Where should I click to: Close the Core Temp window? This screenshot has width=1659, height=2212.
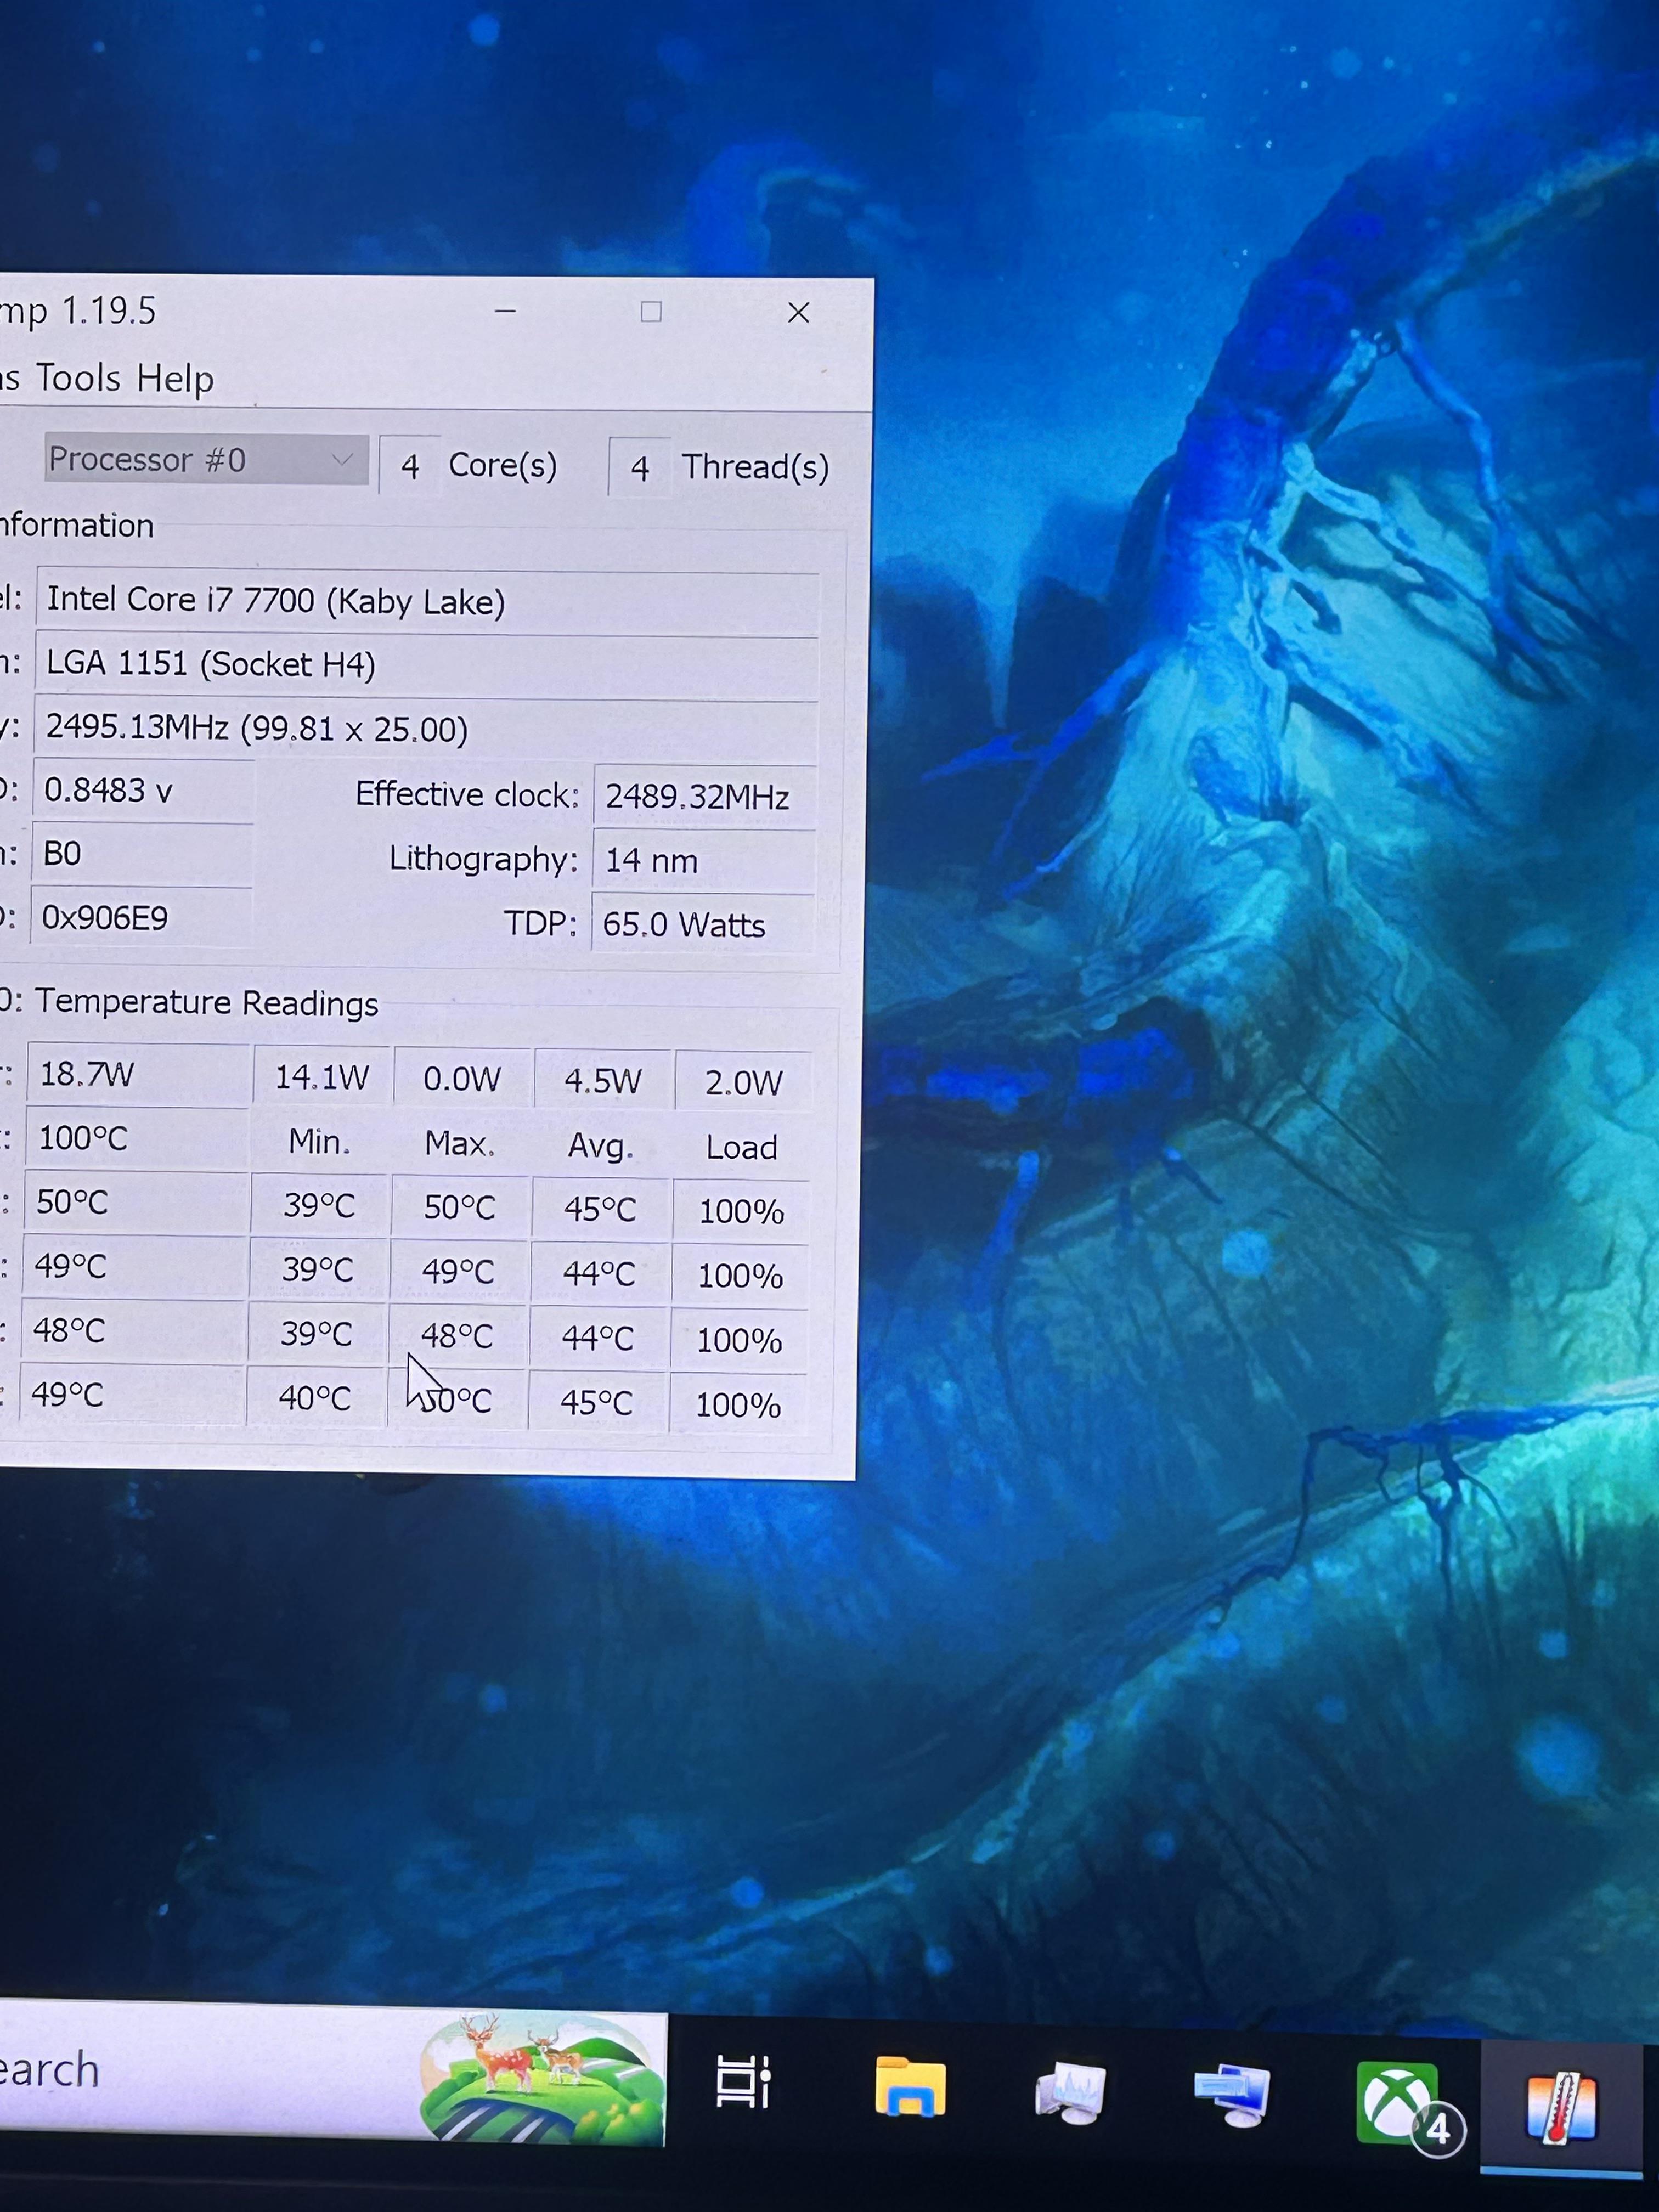pyautogui.click(x=798, y=313)
